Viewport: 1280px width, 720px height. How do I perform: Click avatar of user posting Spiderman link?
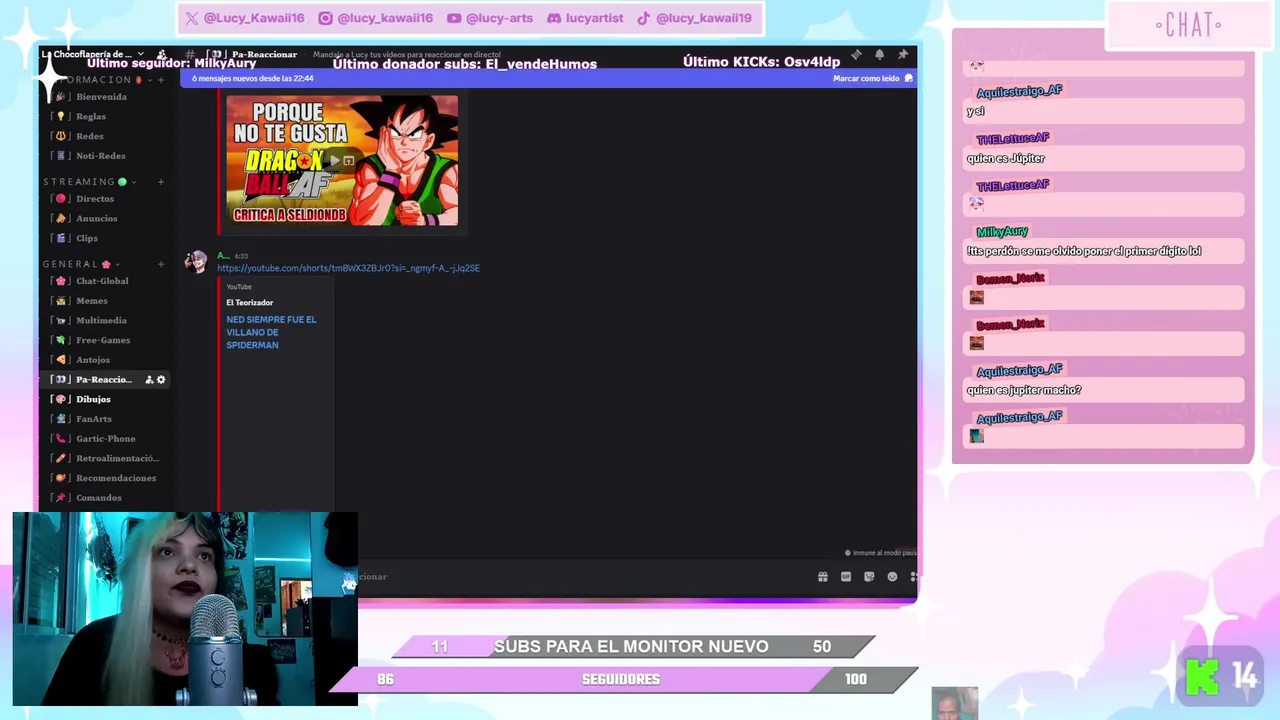(196, 262)
